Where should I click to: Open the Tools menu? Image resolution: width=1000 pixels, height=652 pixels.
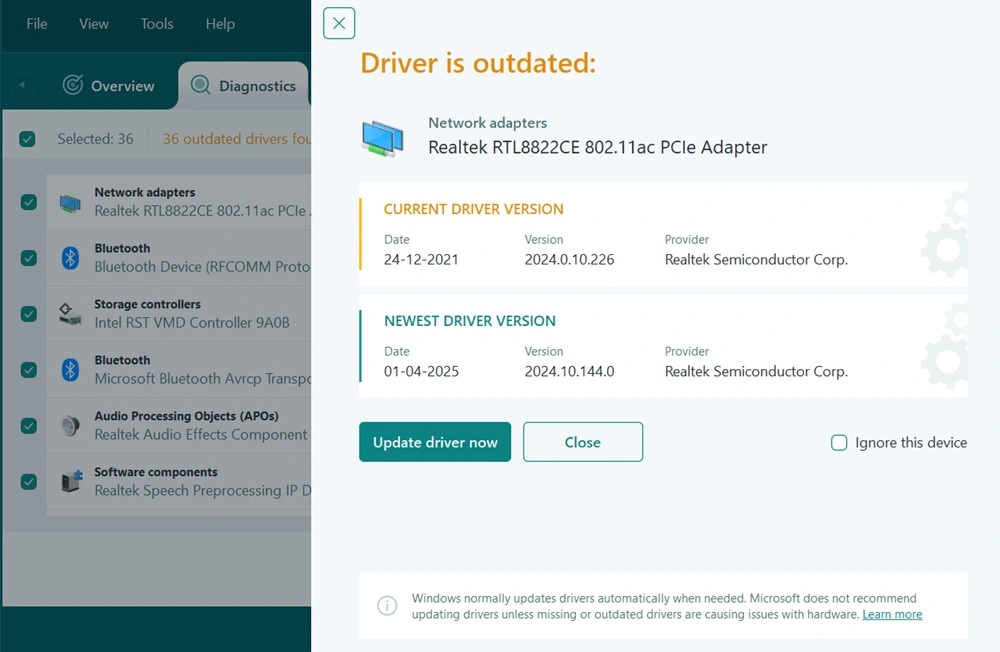click(x=157, y=24)
